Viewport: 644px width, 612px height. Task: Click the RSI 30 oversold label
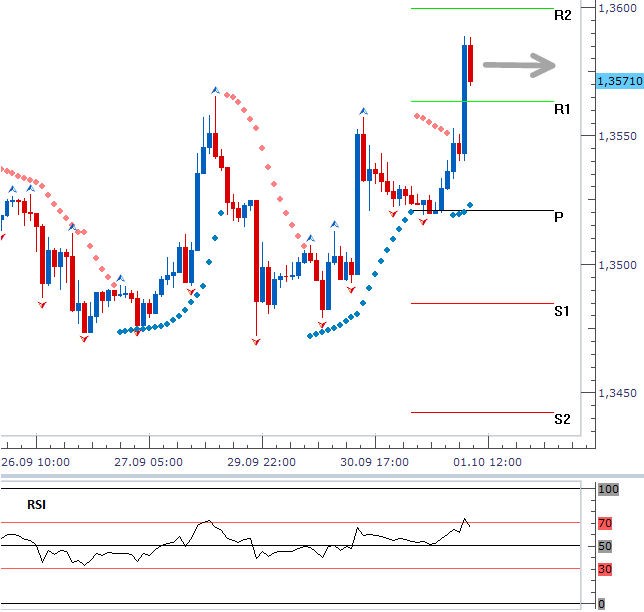point(605,569)
